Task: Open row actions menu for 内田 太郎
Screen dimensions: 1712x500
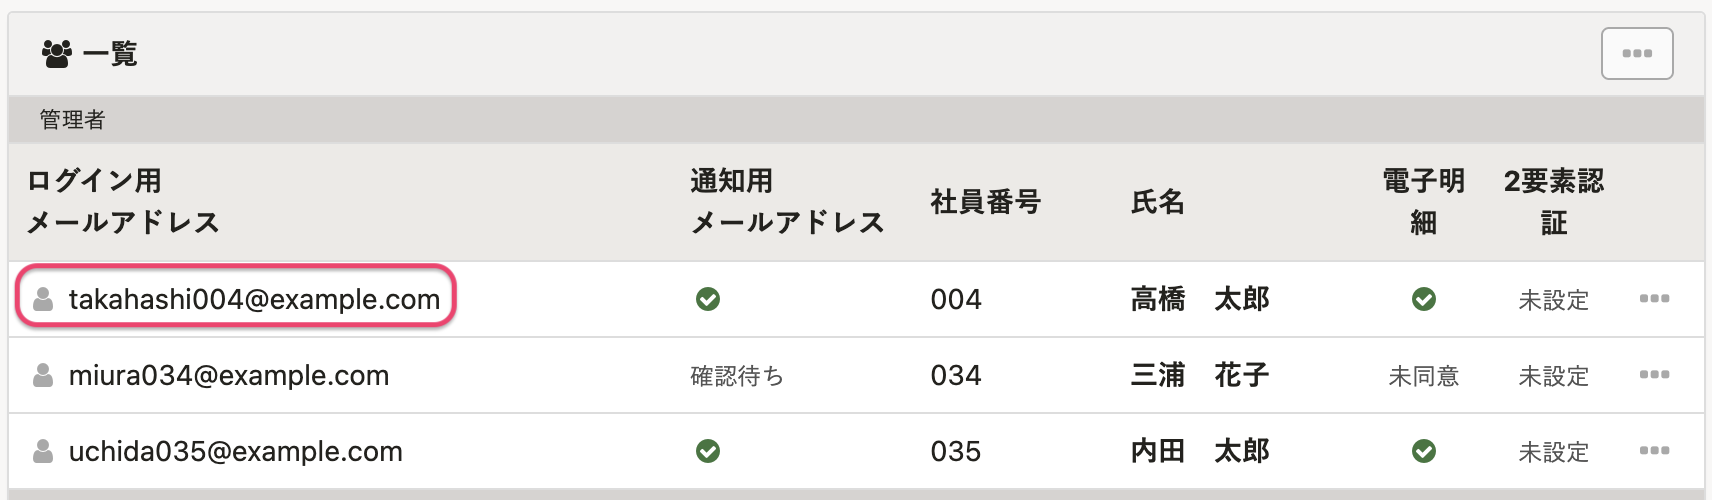Action: click(x=1654, y=451)
